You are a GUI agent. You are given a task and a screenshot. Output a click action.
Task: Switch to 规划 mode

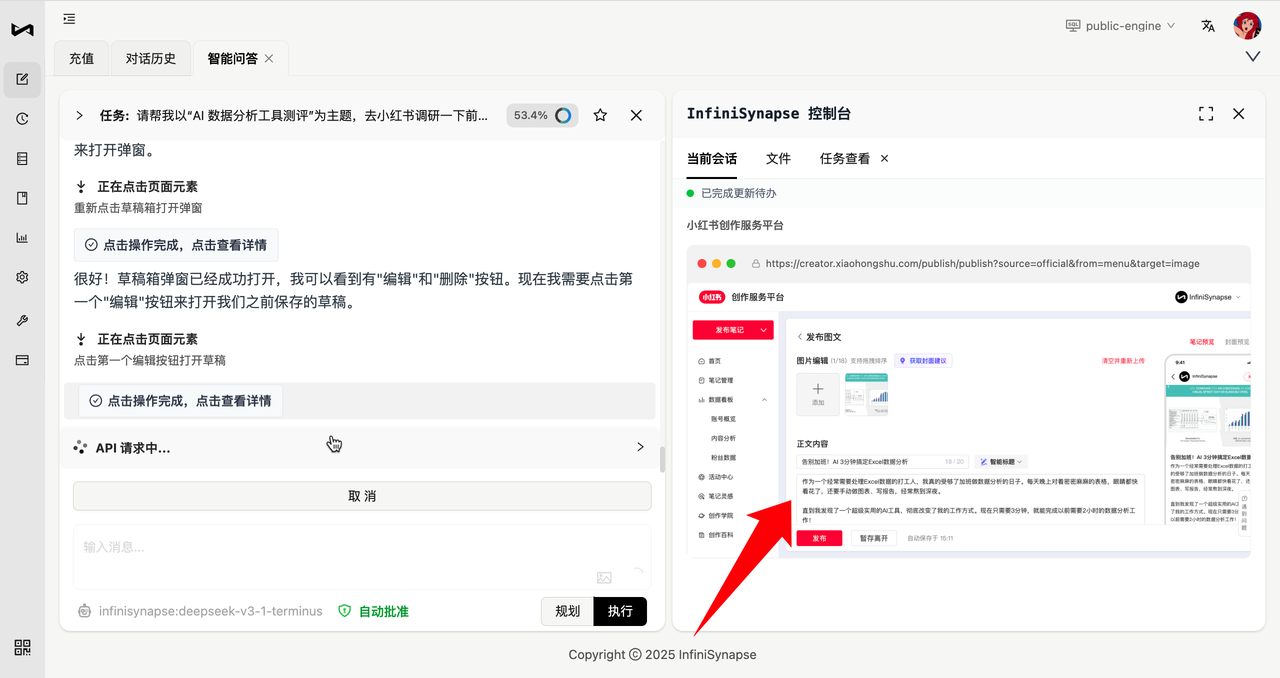567,611
